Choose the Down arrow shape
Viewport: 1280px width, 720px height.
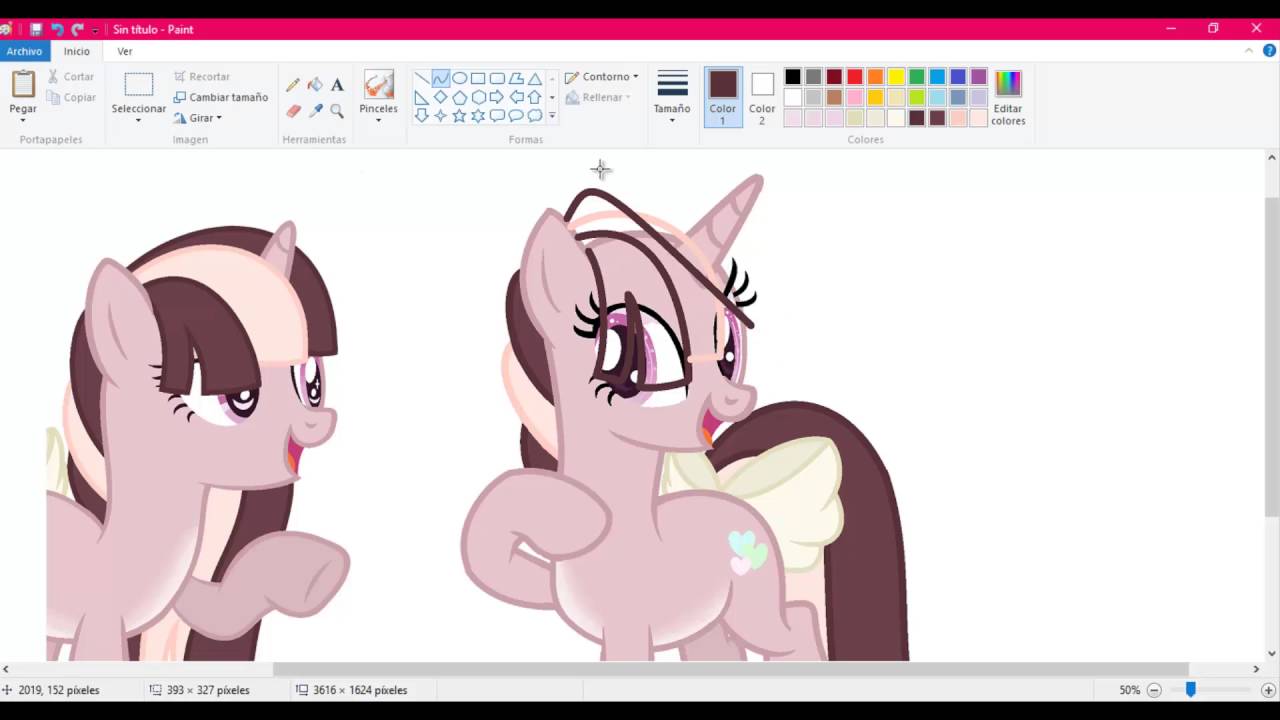click(421, 116)
